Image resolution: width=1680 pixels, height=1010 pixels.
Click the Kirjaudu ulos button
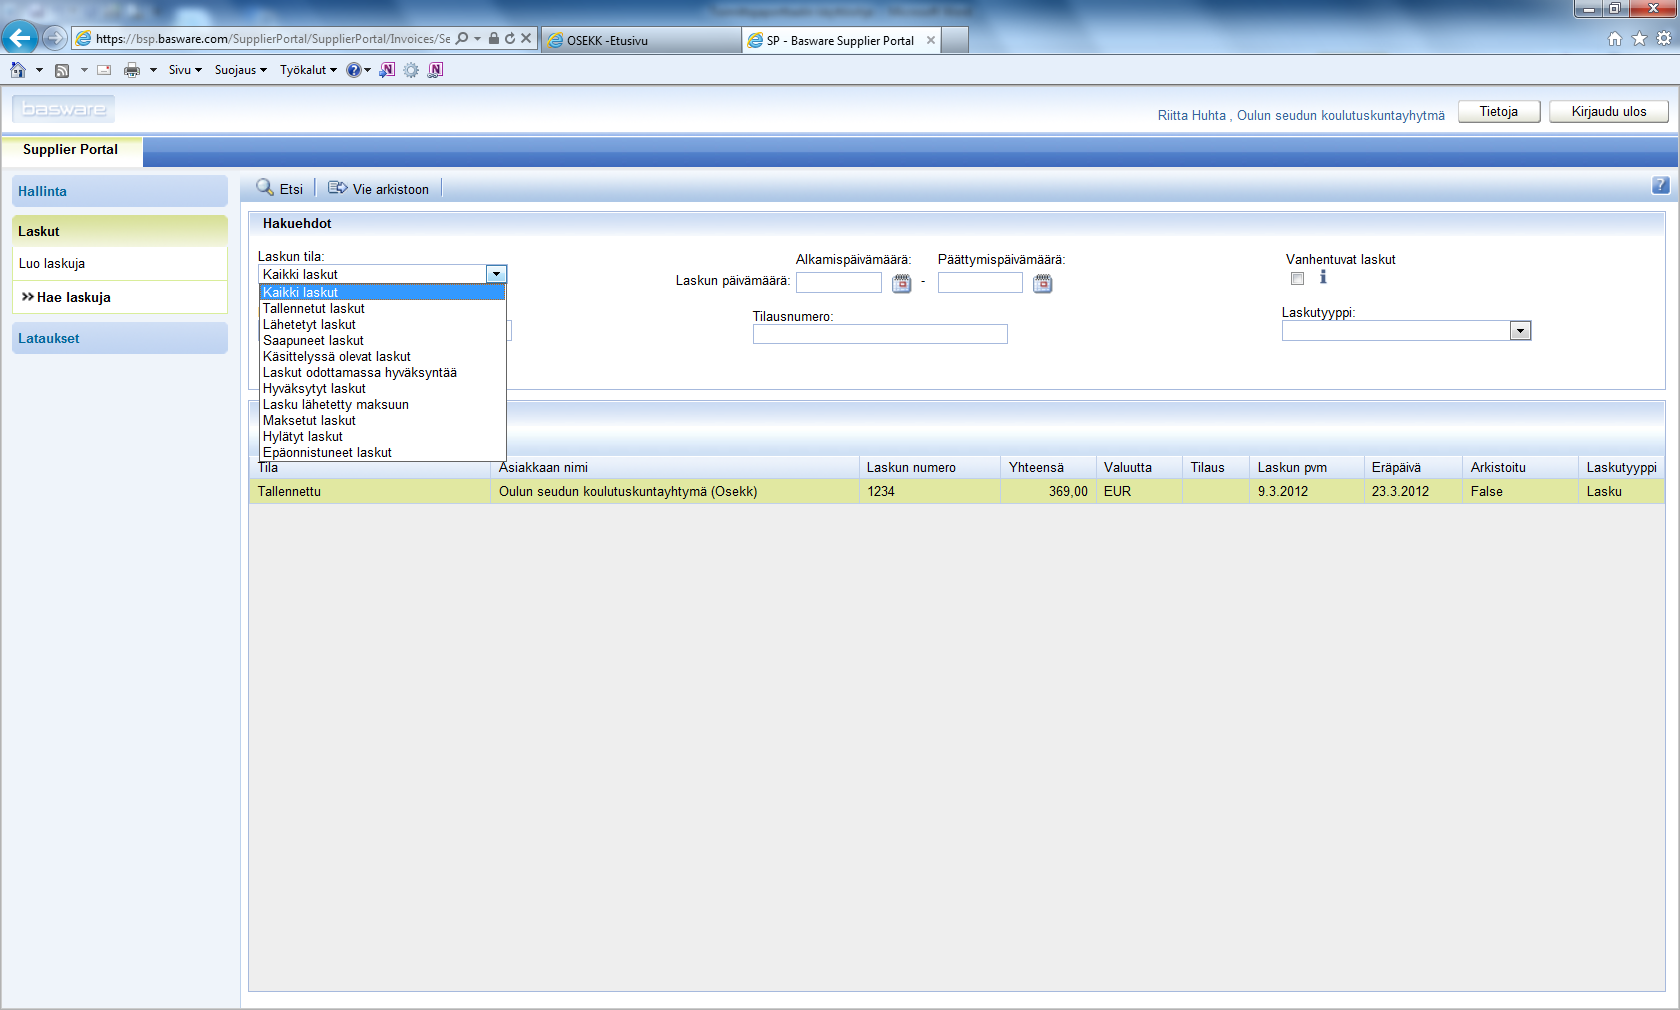[1608, 111]
